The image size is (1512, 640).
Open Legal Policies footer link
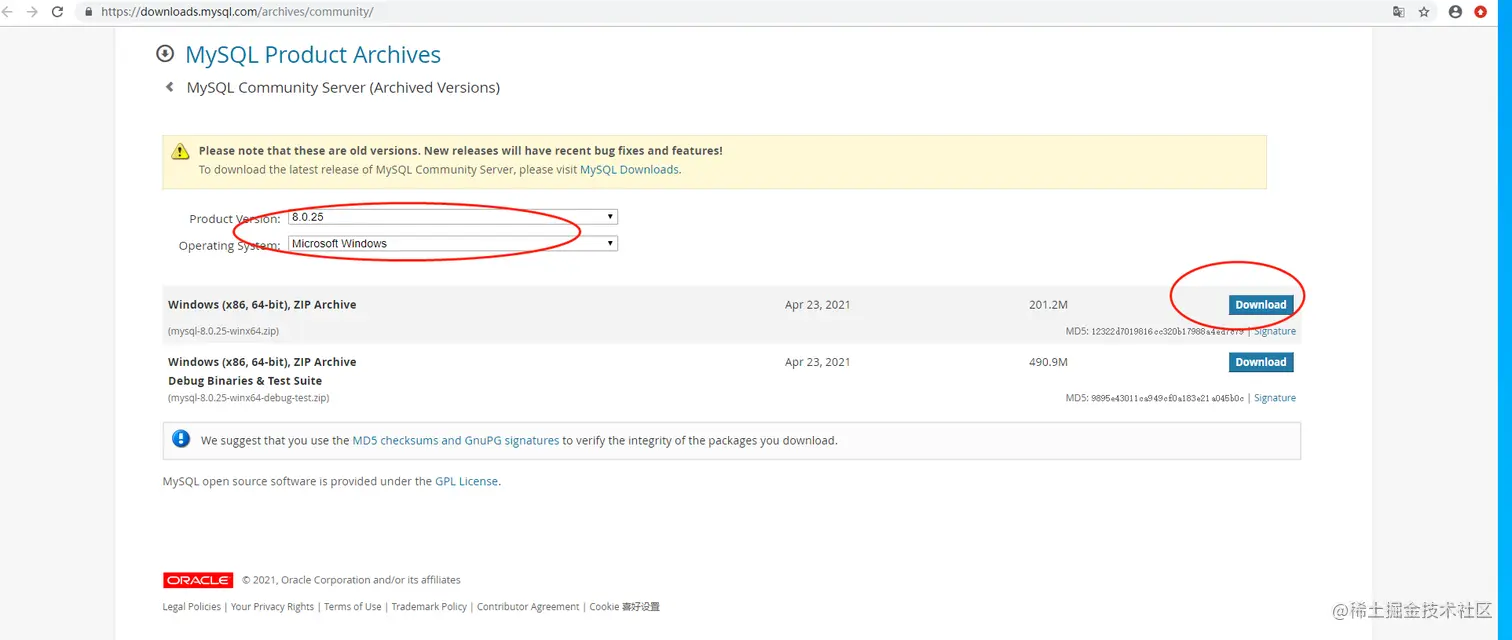(192, 607)
